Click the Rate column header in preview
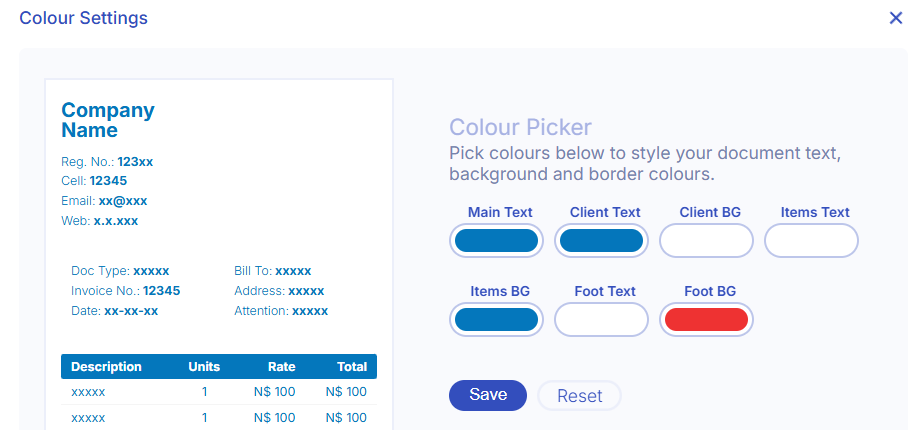 click(x=282, y=366)
